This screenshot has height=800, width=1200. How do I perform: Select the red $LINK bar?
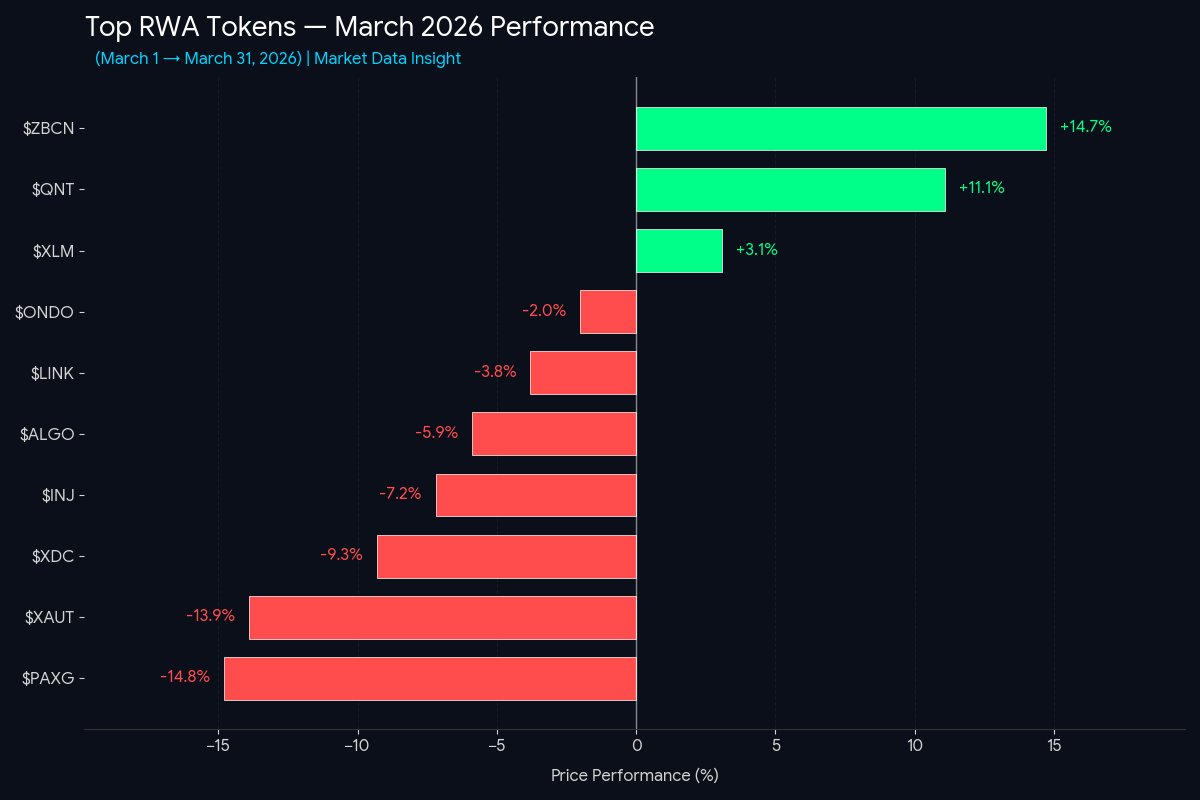pyautogui.click(x=583, y=373)
